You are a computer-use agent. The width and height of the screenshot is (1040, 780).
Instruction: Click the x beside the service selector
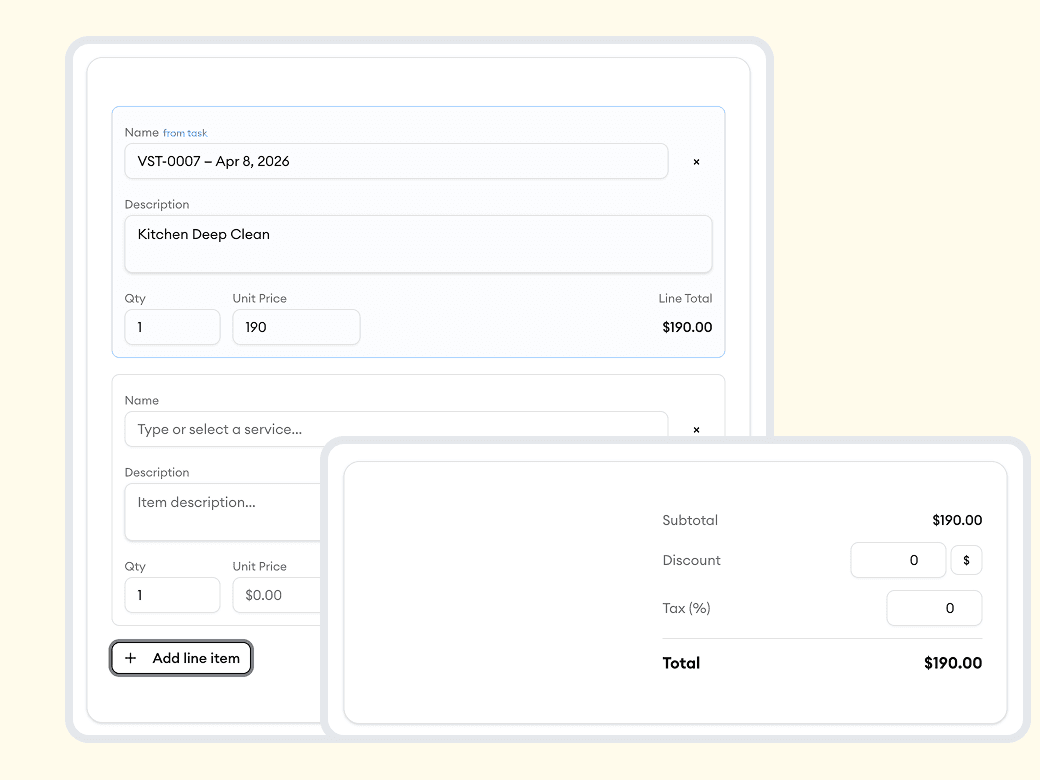pyautogui.click(x=696, y=430)
